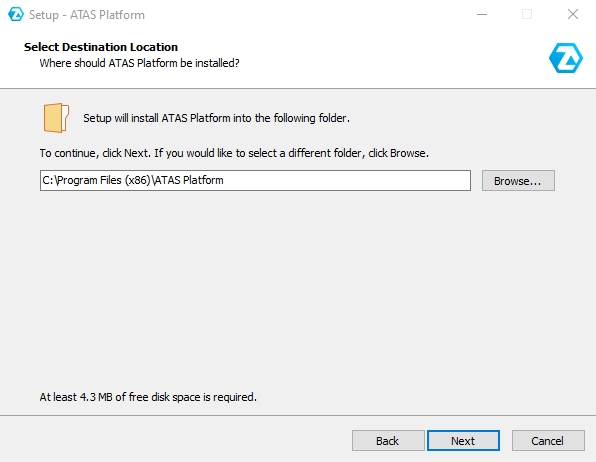
Task: Click the grayed-out maximize button
Action: [527, 14]
